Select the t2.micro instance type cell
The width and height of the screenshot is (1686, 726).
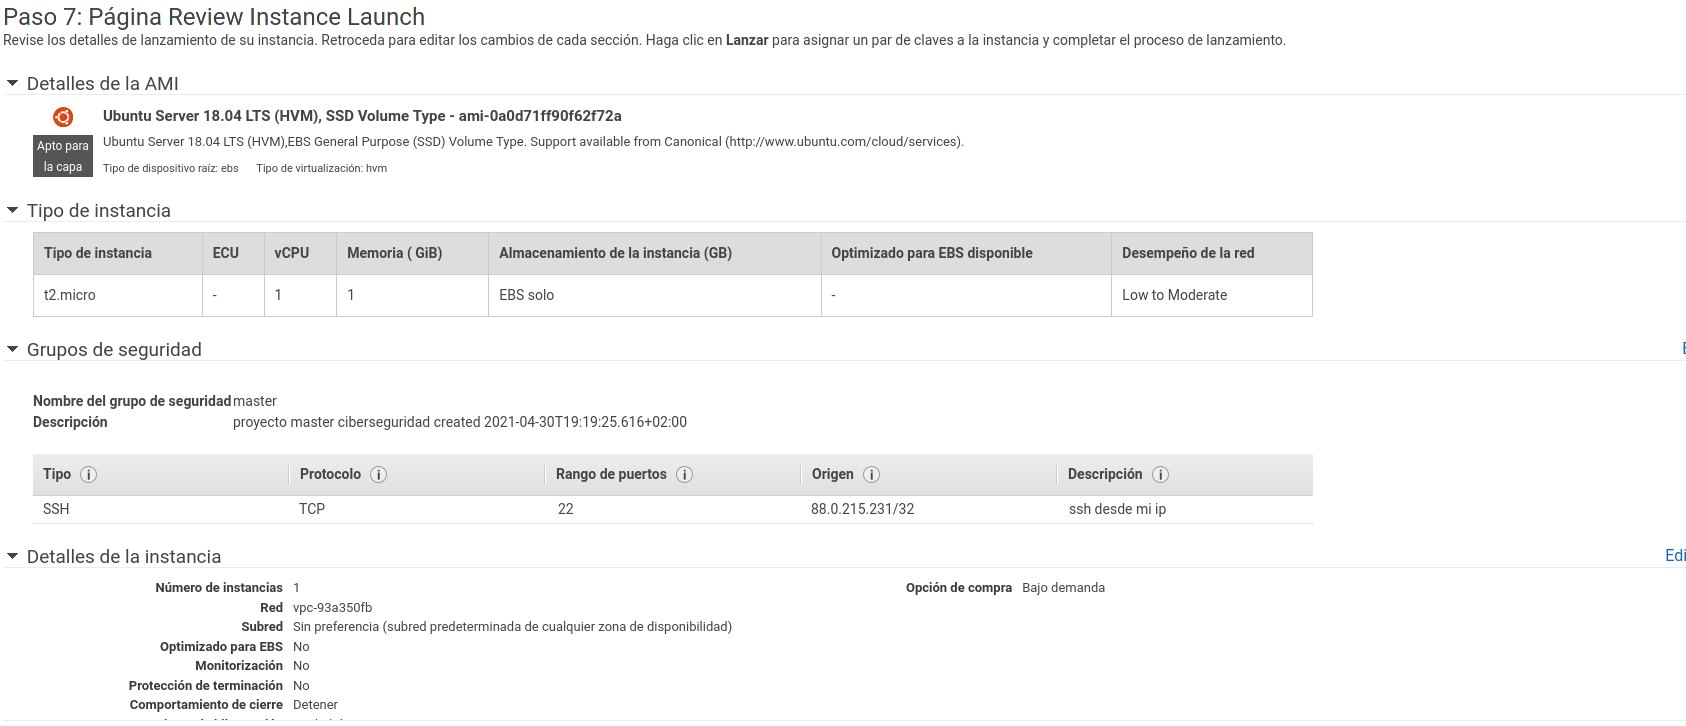coord(70,295)
